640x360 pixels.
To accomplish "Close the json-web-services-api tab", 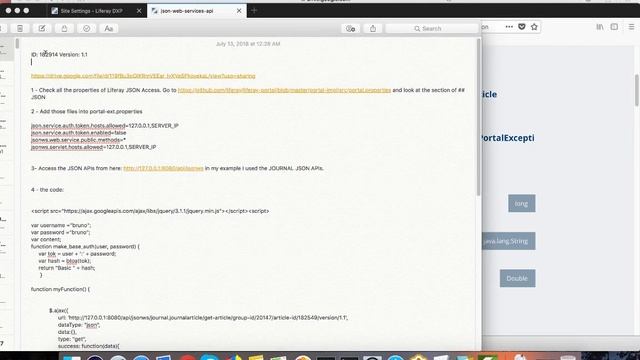I will [x=239, y=11].
